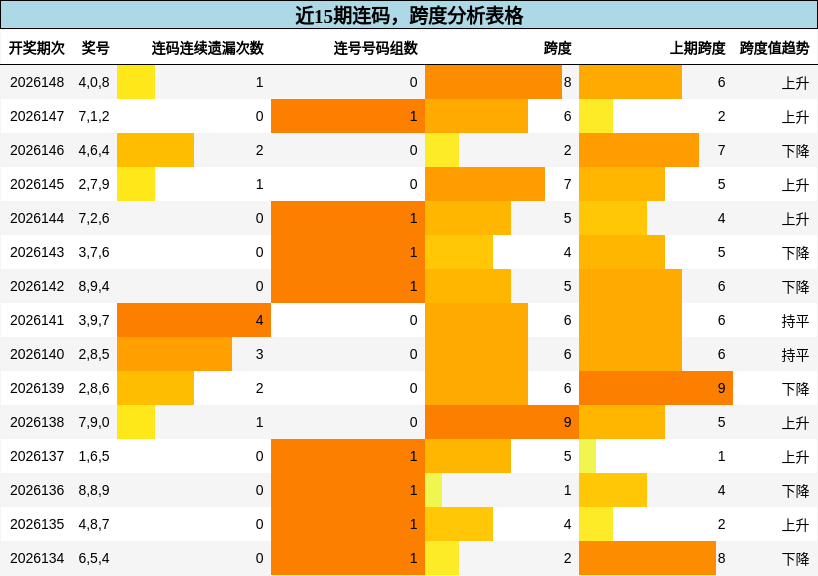The height and width of the screenshot is (576, 818).
Task: Select winning numbers 1,6,5
Action: tap(94, 457)
